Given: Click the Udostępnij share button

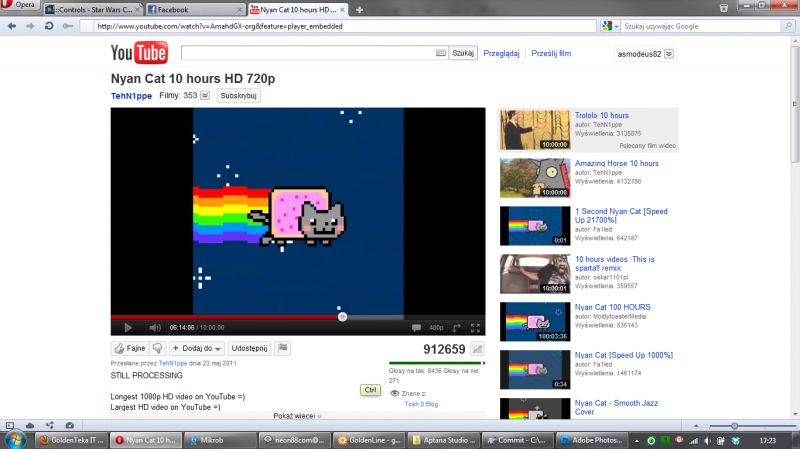Looking at the screenshot, I should pos(249,348).
